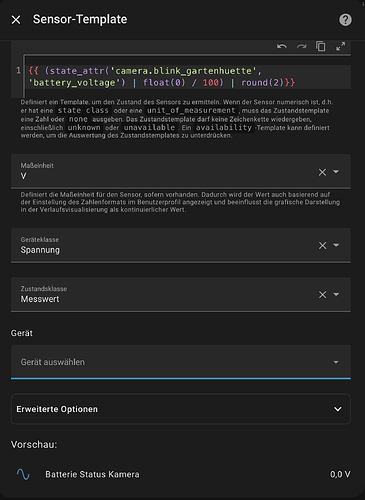Select the Spannung device class value

coord(40,250)
